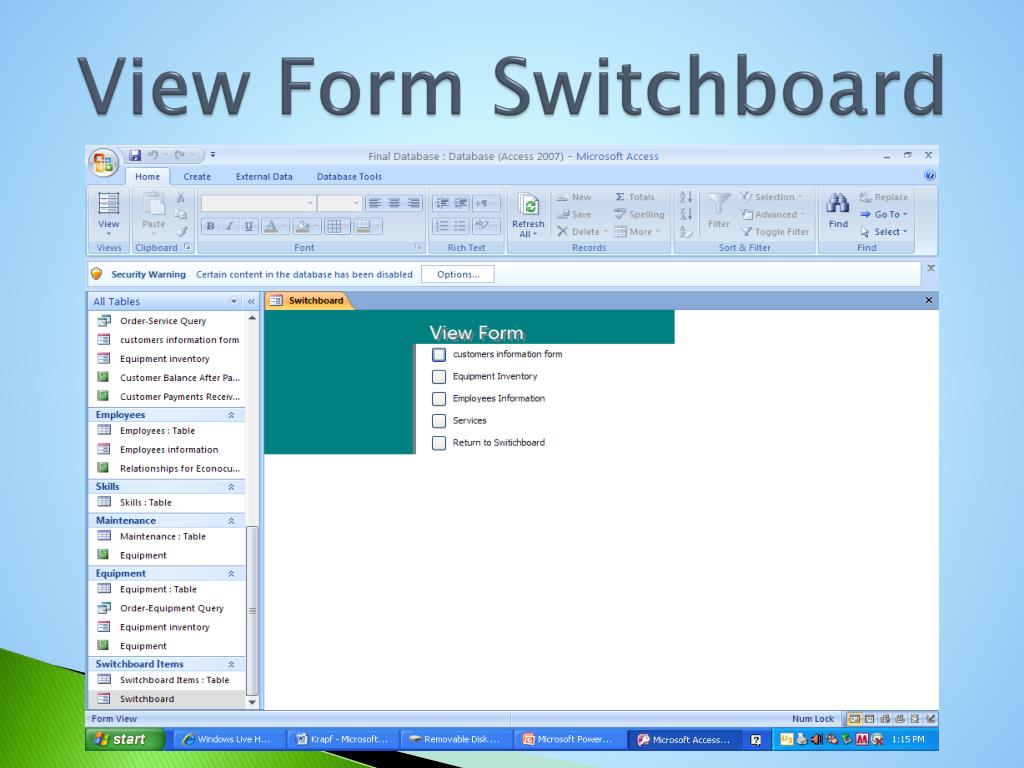Open Order-Service Query in navigation pane

point(167,321)
